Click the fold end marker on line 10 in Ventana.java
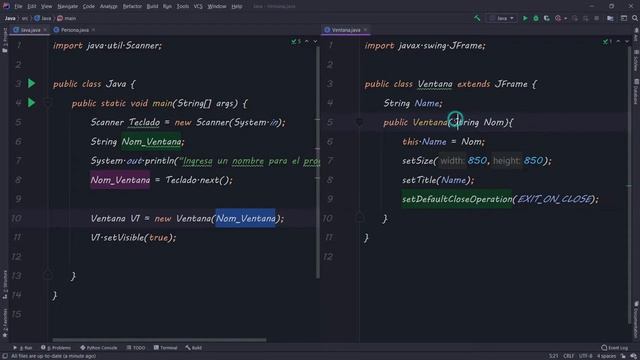640x360 pixels. click(x=359, y=218)
